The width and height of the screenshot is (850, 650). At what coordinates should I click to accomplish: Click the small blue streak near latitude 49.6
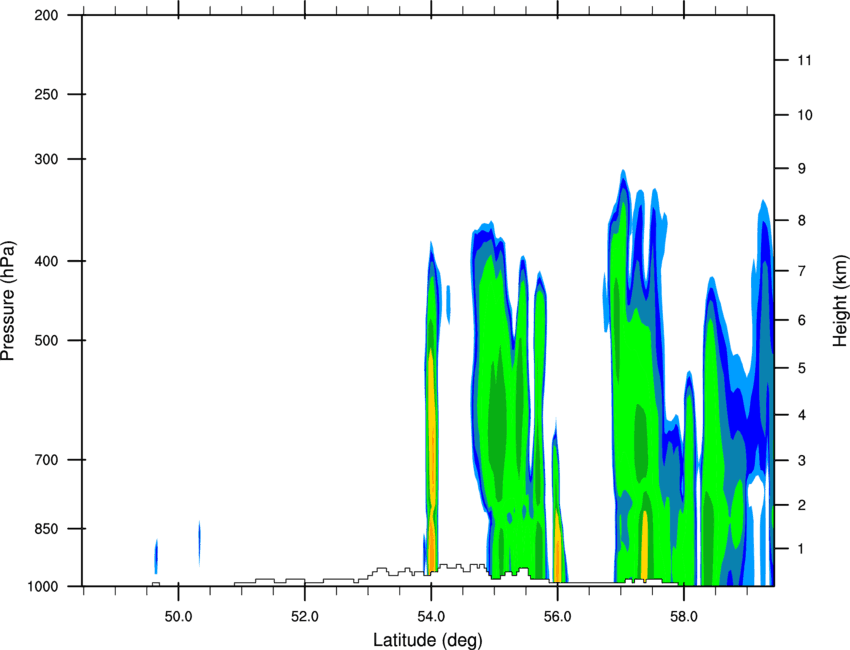click(156, 556)
